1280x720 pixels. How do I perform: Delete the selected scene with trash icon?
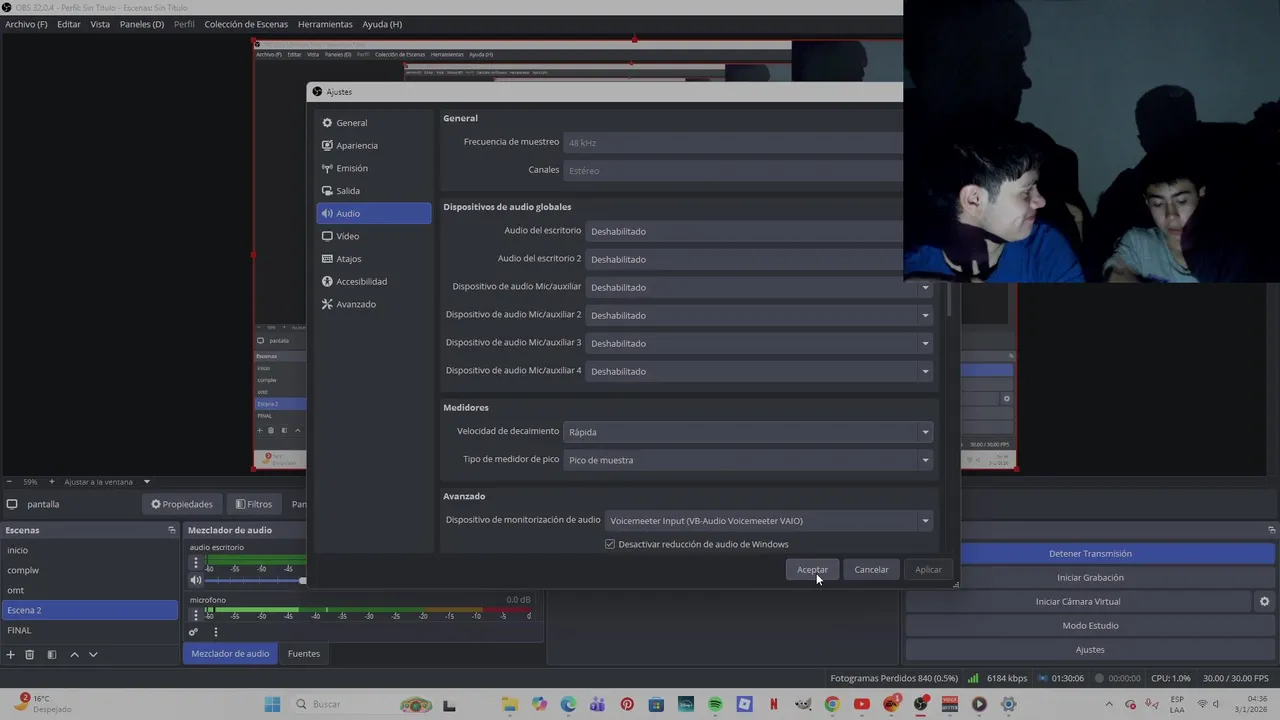[x=30, y=654]
